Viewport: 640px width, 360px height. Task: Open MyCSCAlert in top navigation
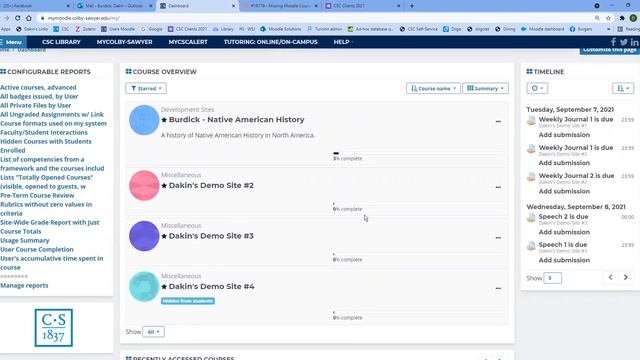(x=188, y=42)
